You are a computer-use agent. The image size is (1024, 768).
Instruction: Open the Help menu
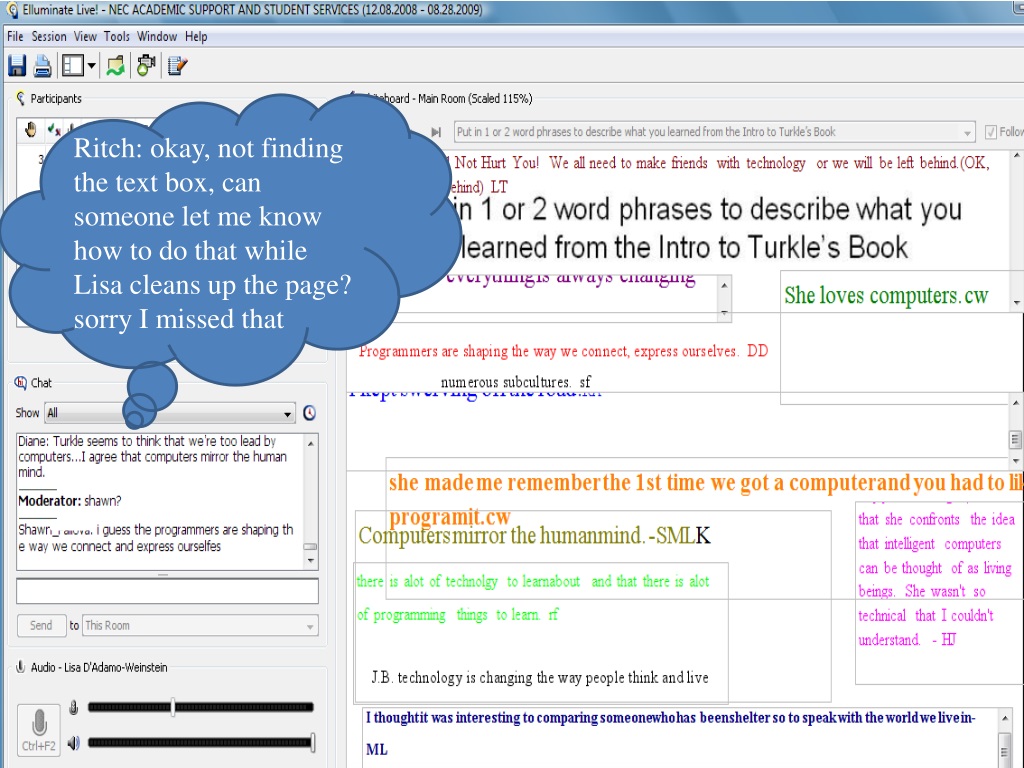coord(196,37)
